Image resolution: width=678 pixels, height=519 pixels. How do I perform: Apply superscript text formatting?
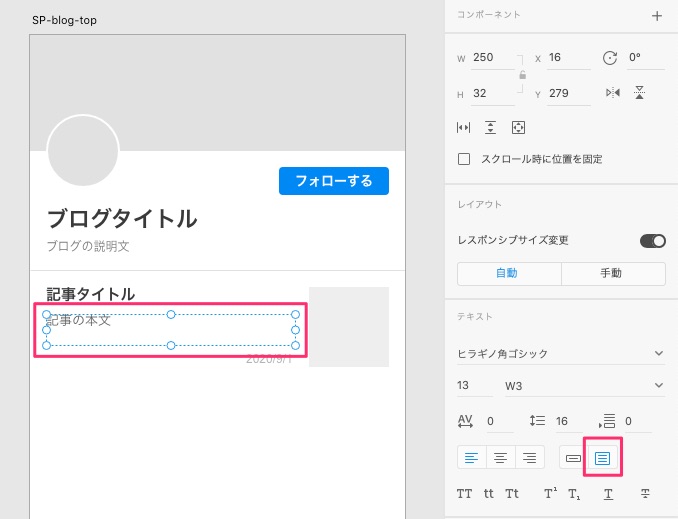click(550, 494)
